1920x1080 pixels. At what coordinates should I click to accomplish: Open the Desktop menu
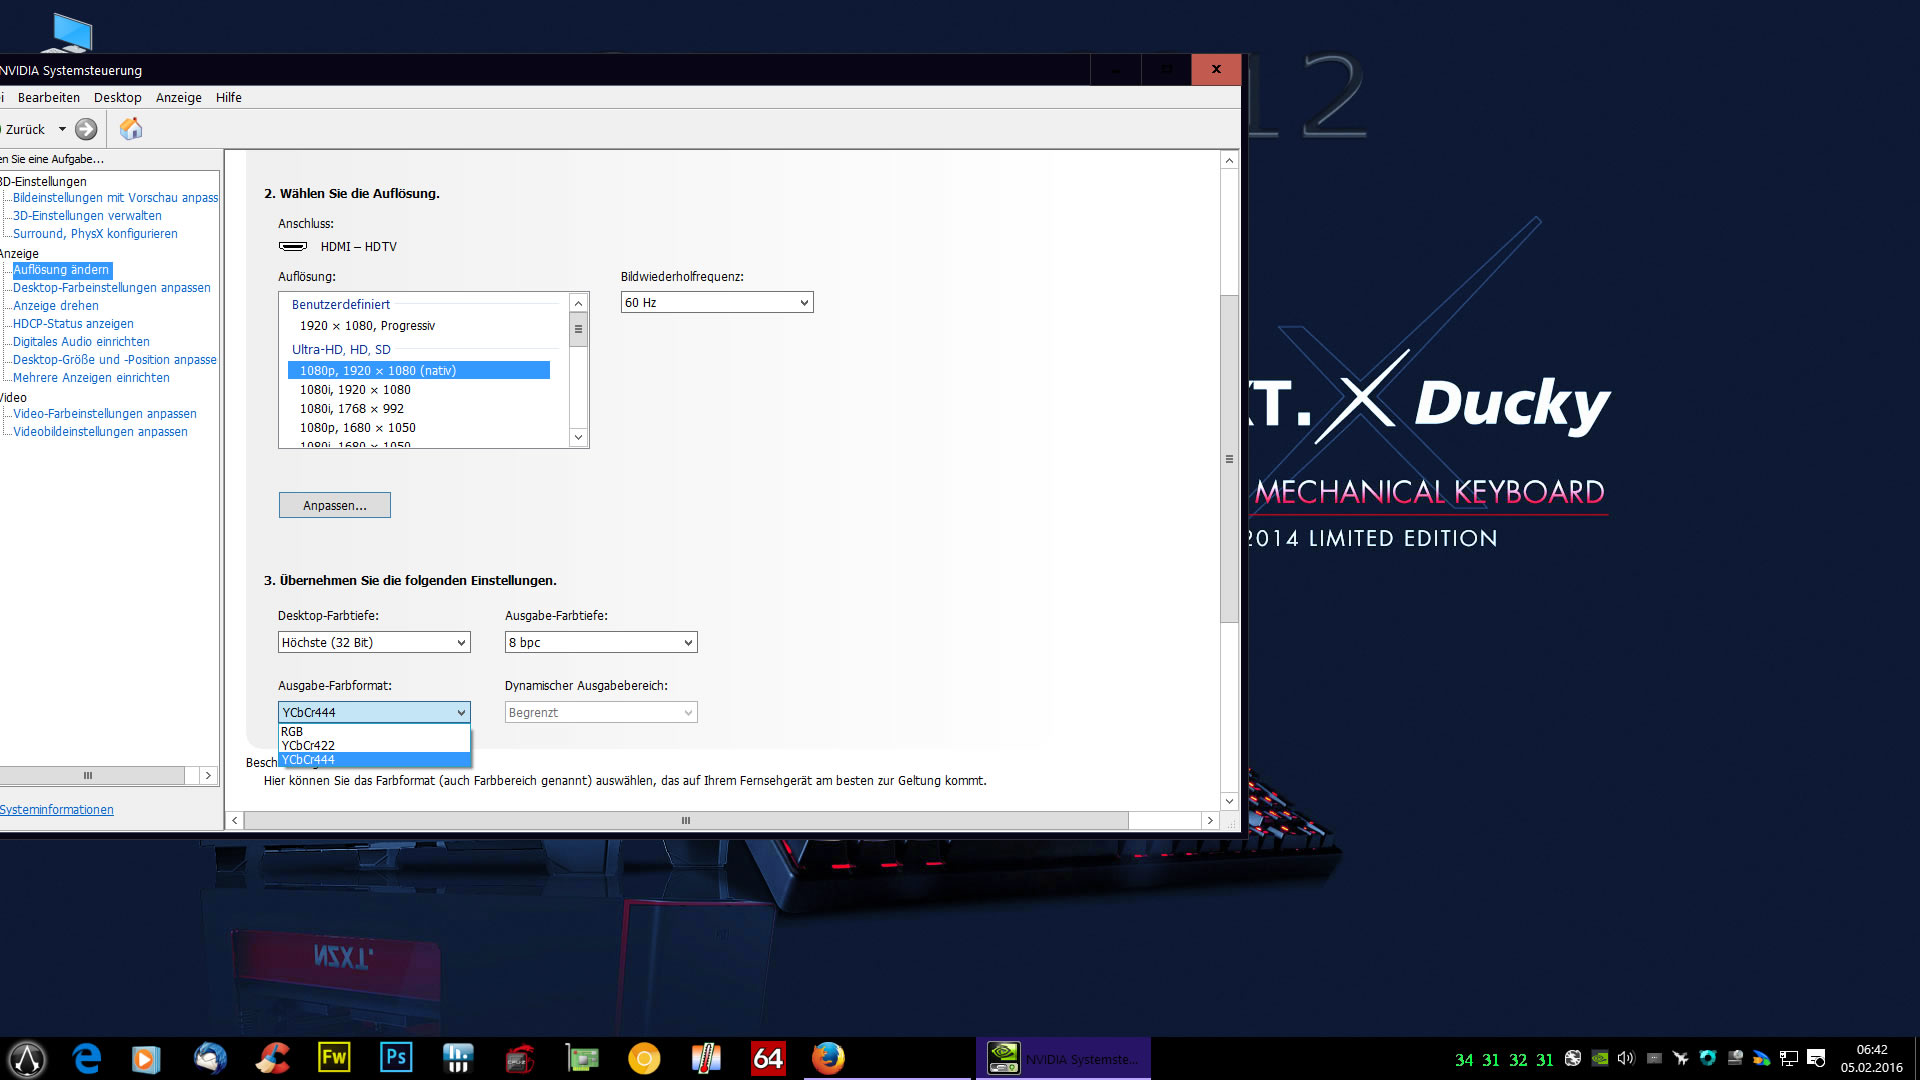117,97
